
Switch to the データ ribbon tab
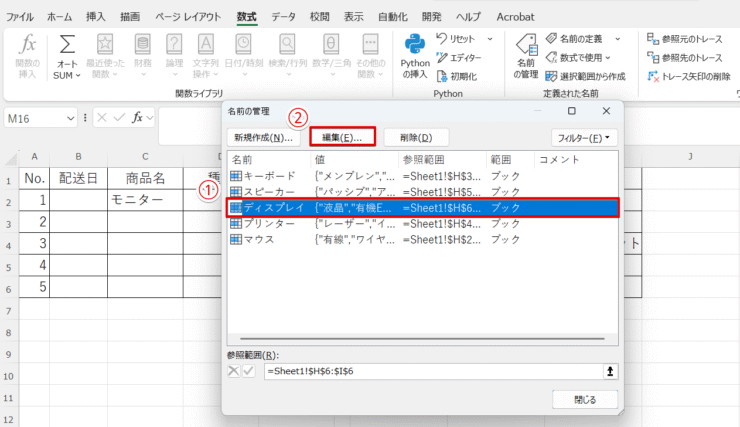tap(283, 17)
